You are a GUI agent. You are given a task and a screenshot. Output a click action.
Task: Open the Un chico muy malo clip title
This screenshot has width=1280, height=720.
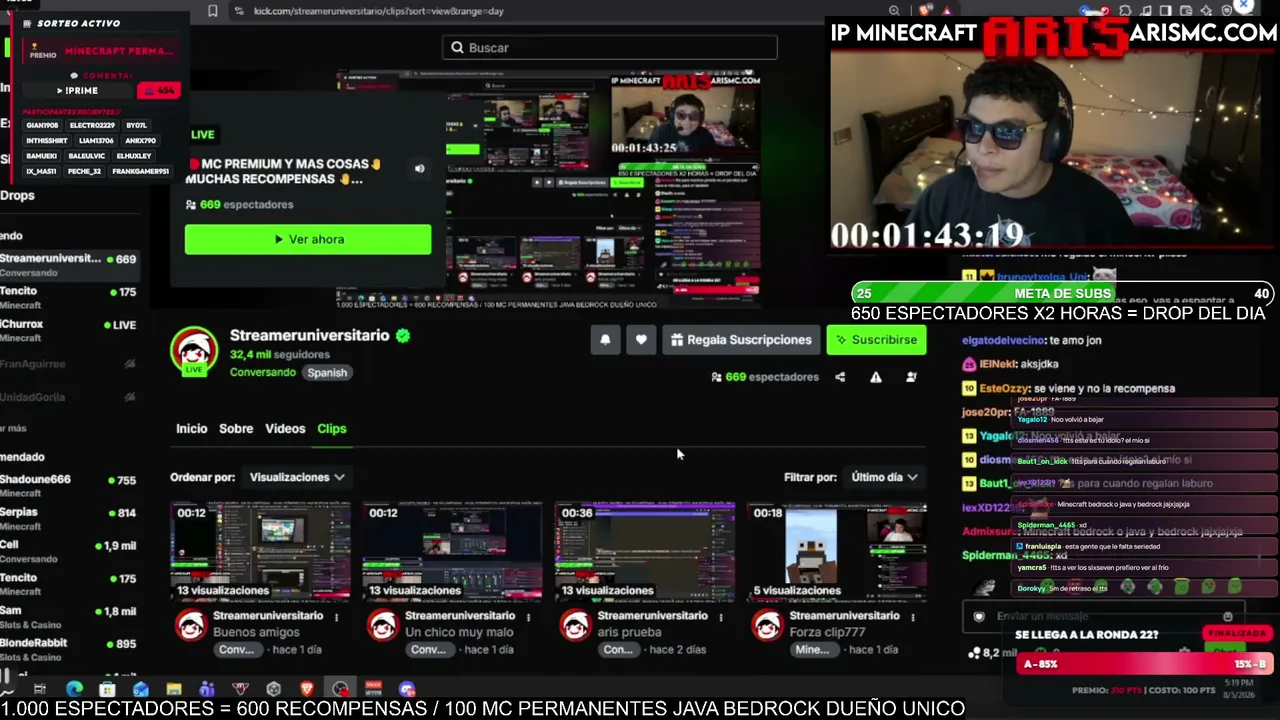(459, 632)
